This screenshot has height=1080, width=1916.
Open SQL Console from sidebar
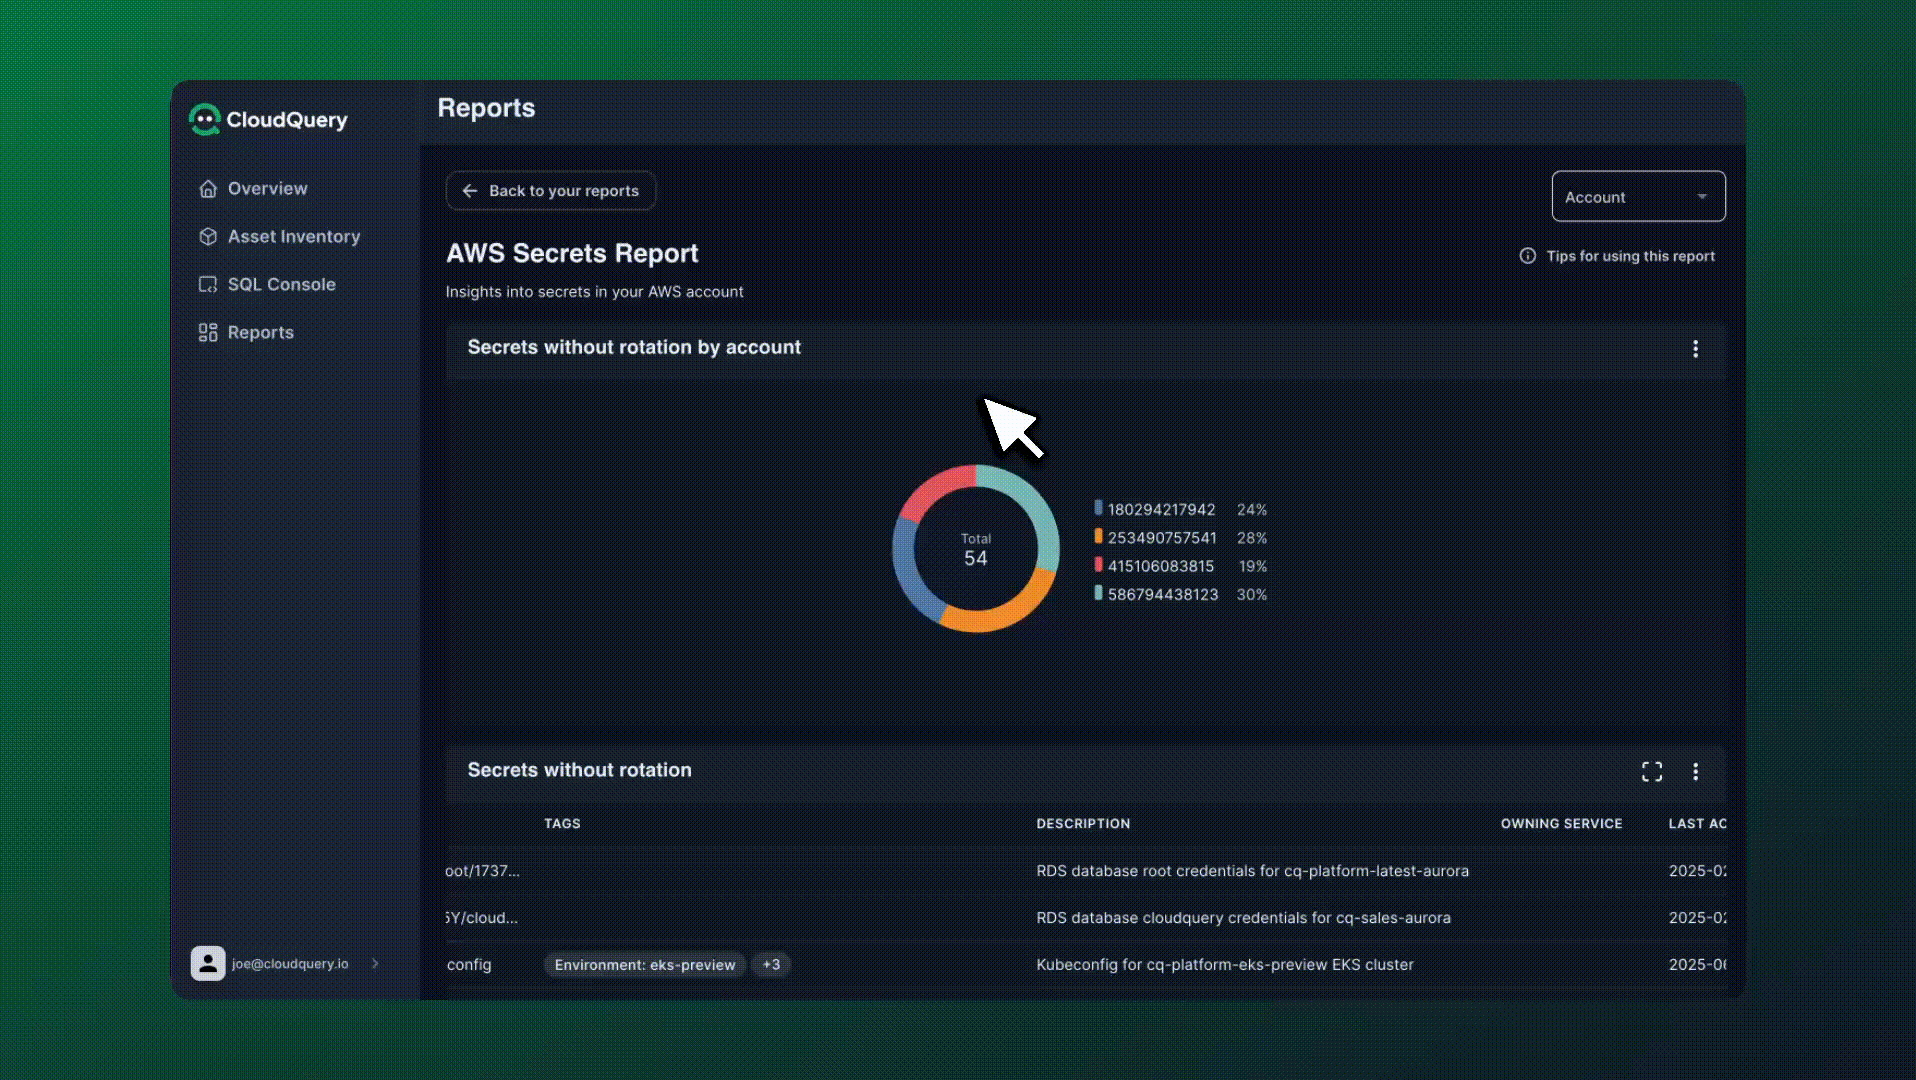tap(281, 285)
